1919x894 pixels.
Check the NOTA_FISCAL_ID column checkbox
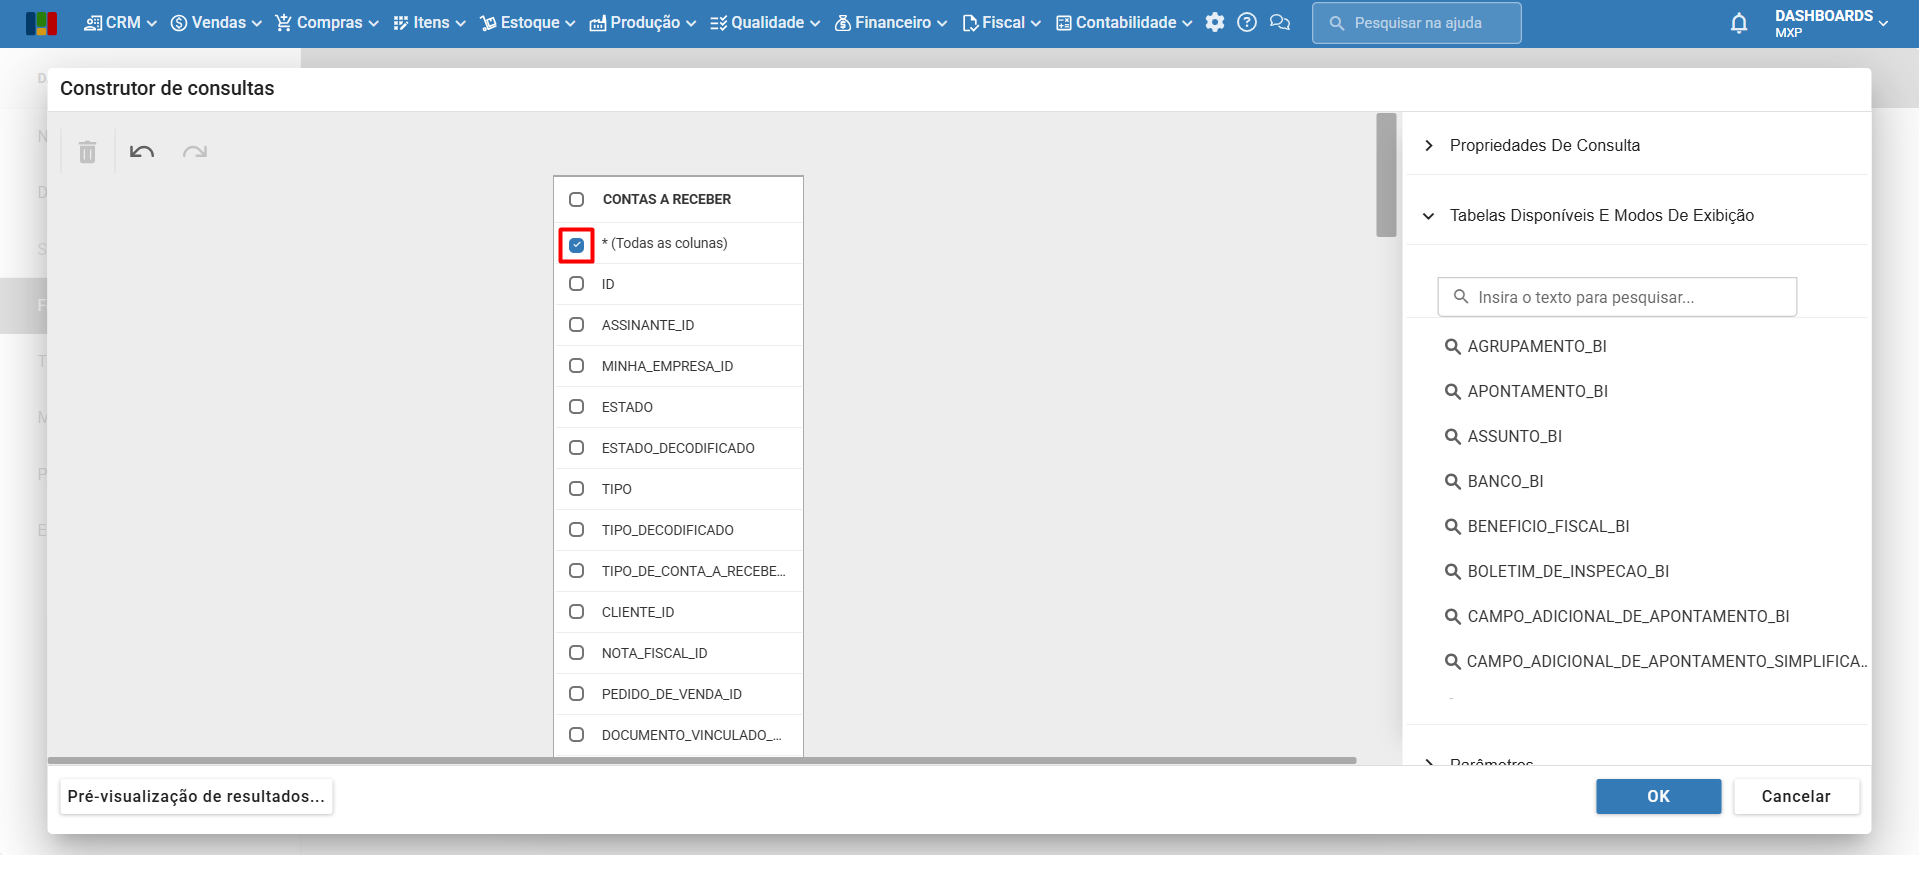click(x=577, y=653)
